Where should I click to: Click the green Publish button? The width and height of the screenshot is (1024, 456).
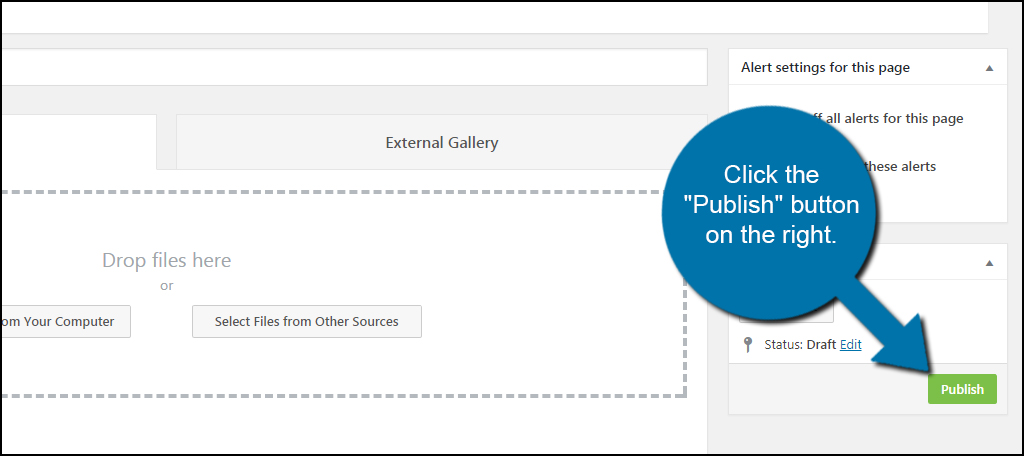(962, 389)
